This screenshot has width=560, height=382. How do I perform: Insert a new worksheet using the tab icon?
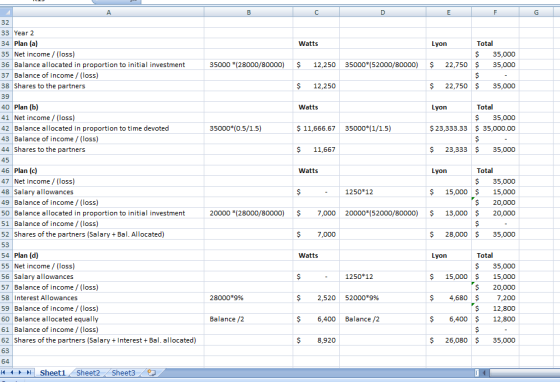151,373
